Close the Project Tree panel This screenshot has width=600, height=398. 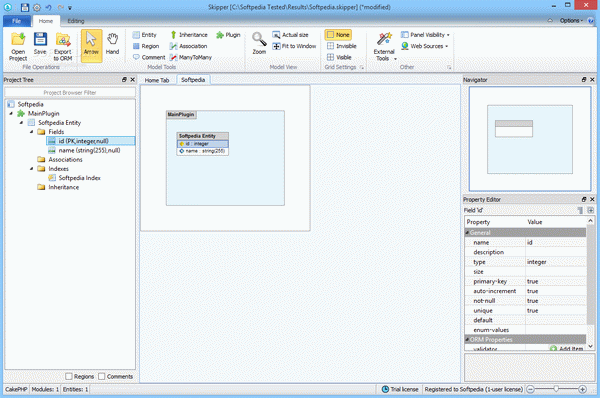[132, 80]
